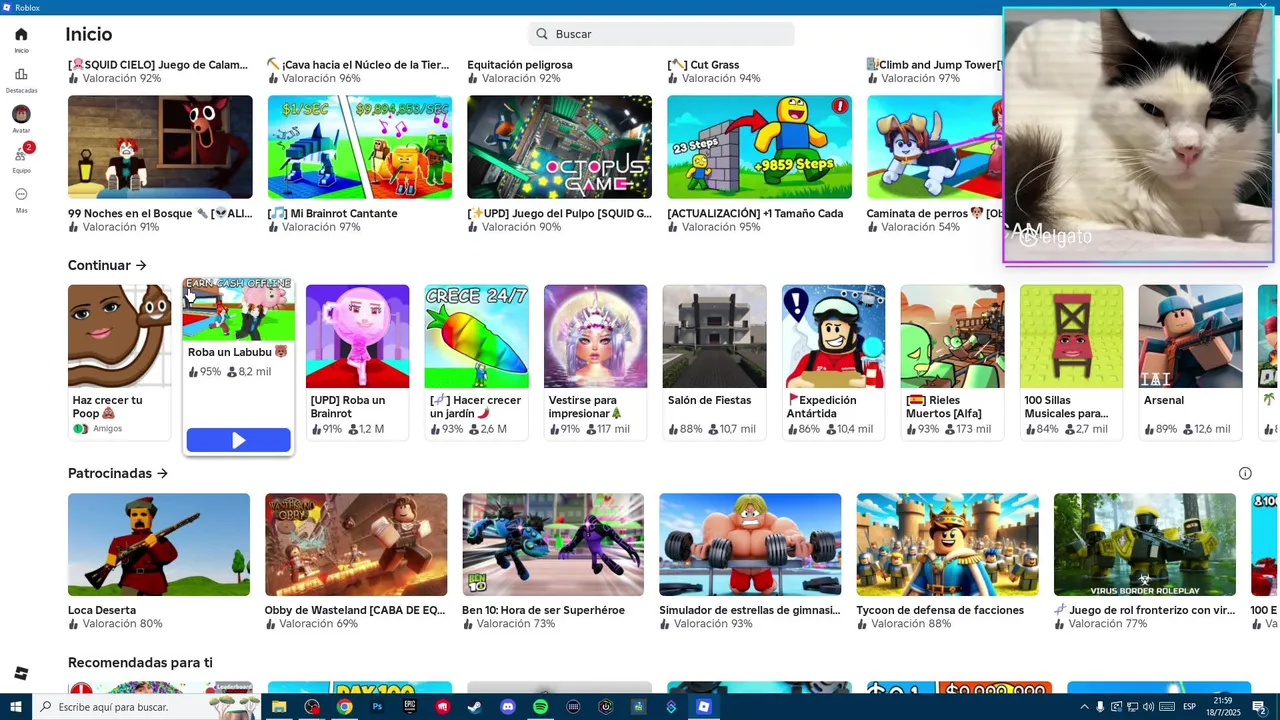Open Photoshop from the taskbar

coord(377,707)
